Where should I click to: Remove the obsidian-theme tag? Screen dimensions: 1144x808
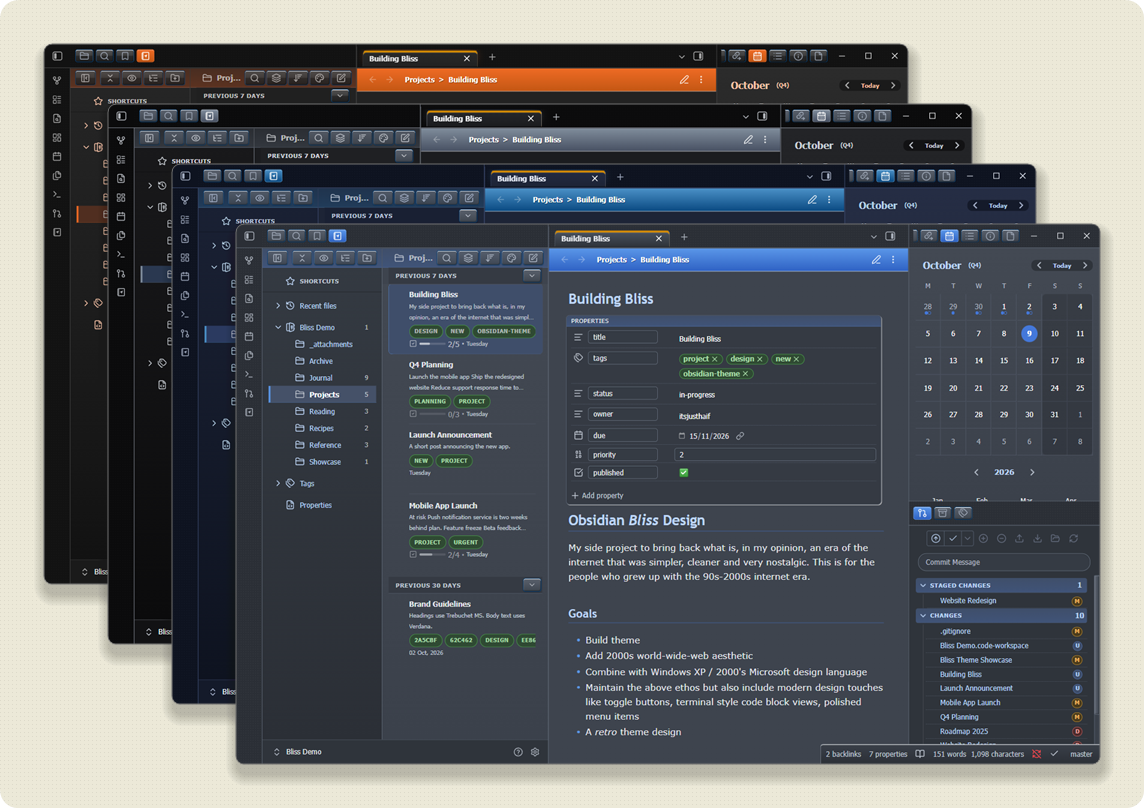pyautogui.click(x=746, y=374)
